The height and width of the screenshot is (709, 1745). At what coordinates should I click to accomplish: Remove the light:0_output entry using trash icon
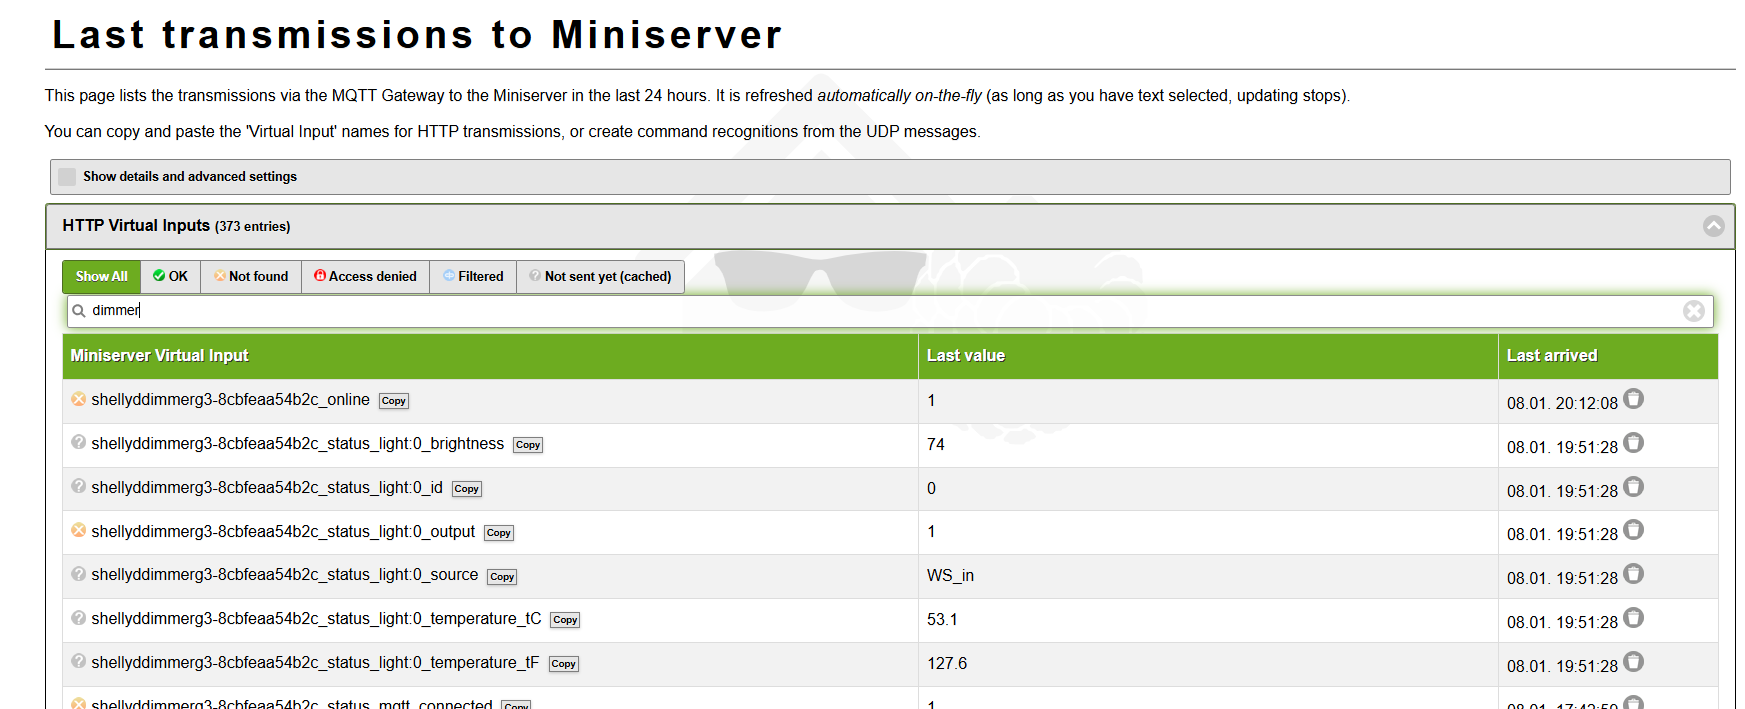pyautogui.click(x=1633, y=530)
